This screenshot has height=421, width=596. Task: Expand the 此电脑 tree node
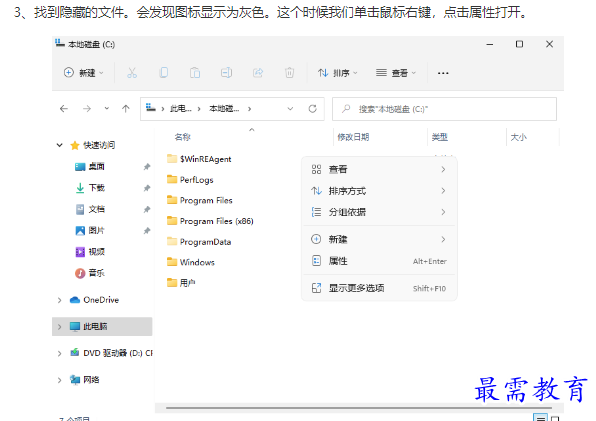click(x=60, y=327)
